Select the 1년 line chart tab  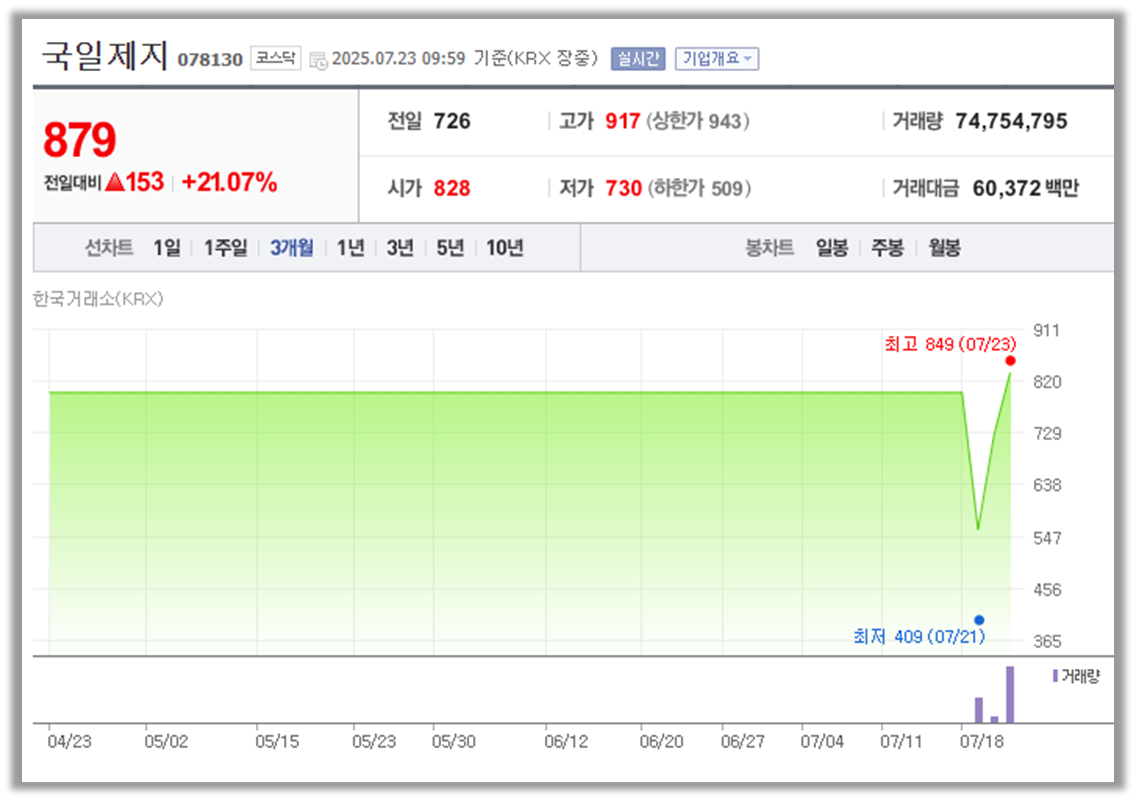351,248
